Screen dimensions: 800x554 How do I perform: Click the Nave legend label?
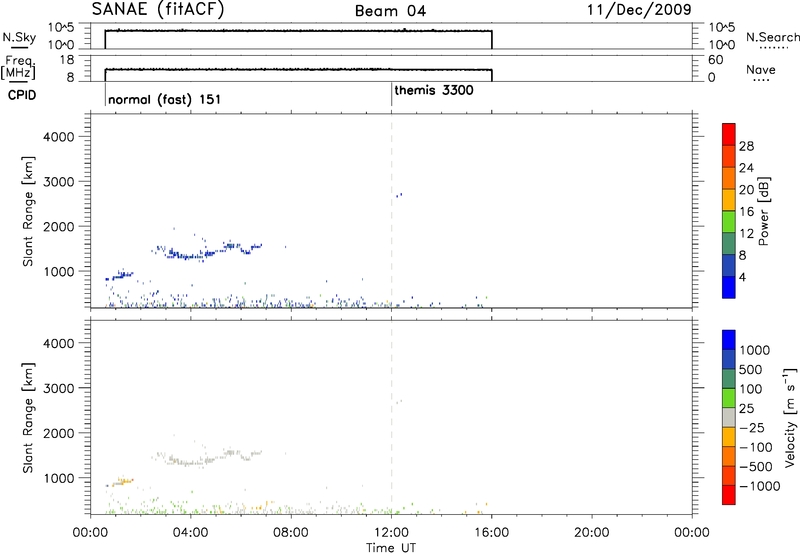tap(760, 69)
